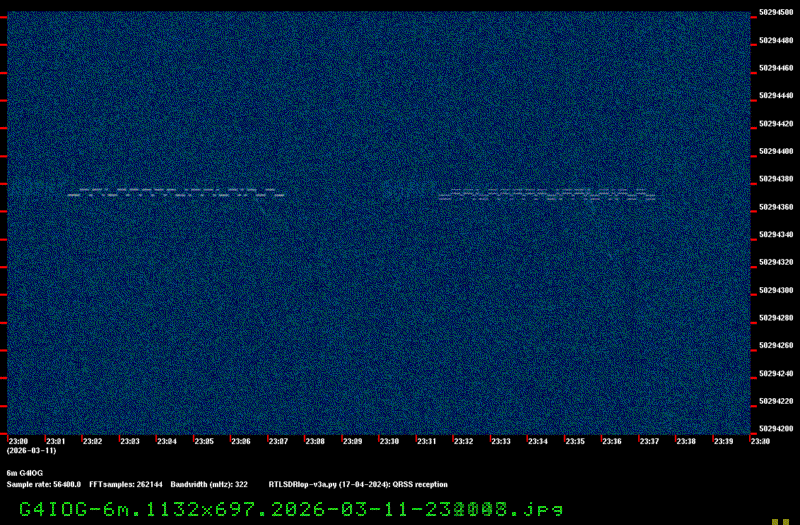Image resolution: width=800 pixels, height=525 pixels.
Task: Select the 23:05 time label
Action: (x=204, y=441)
